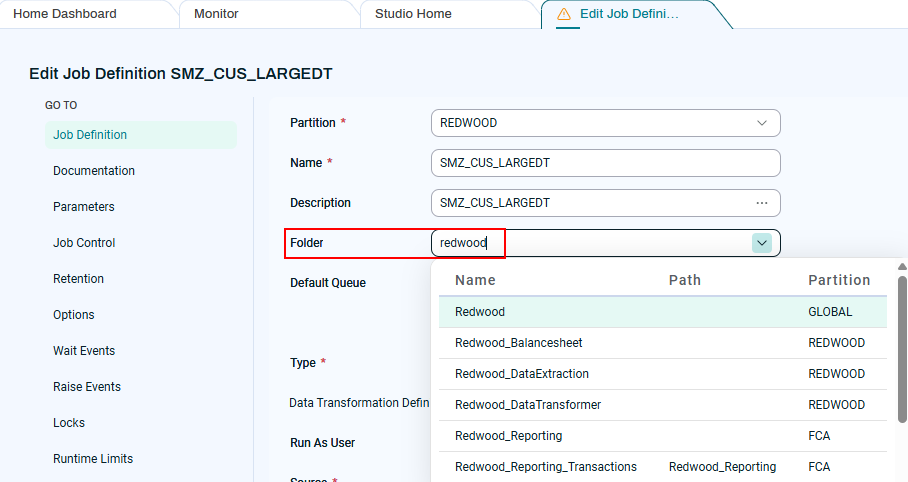Open the Raise Events section

point(87,386)
